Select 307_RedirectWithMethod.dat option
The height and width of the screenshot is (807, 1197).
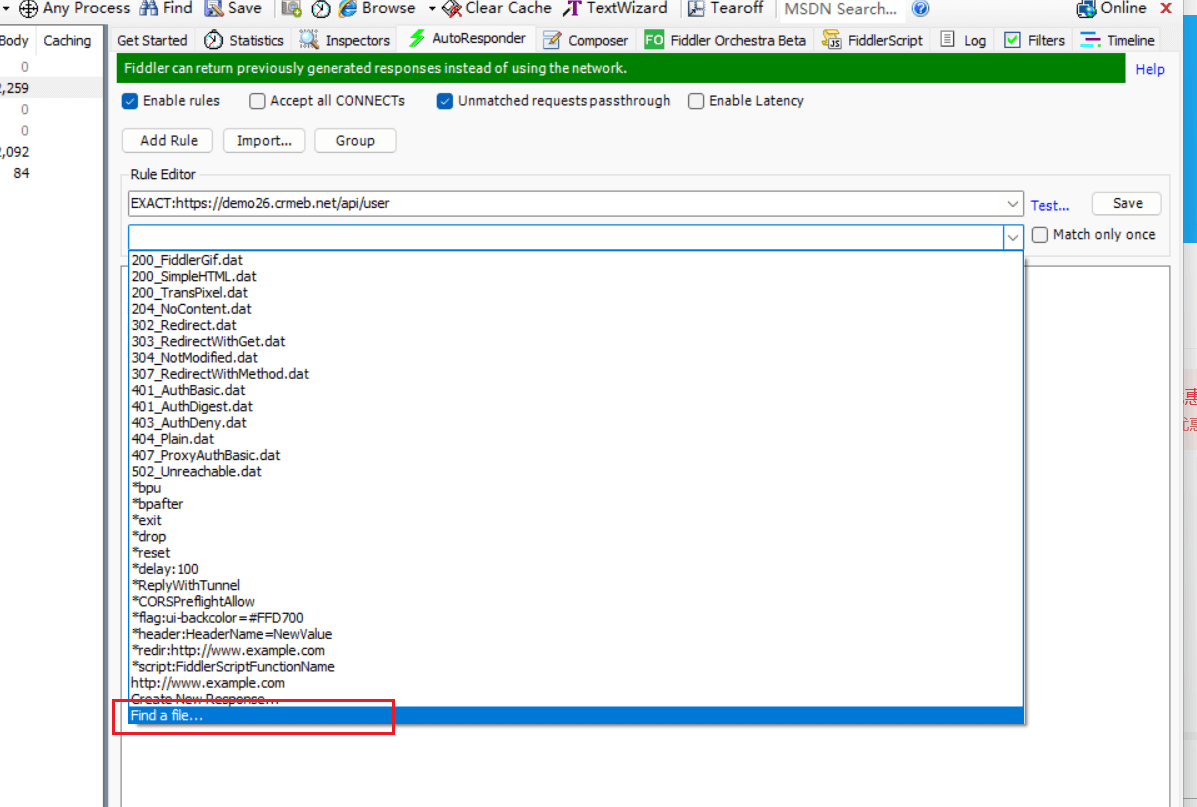point(576,374)
